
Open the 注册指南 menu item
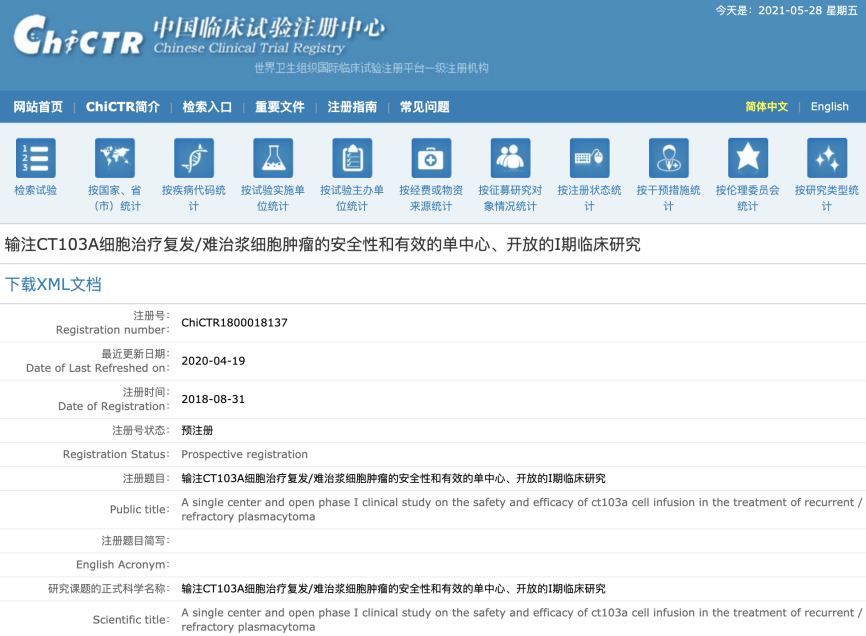pos(352,107)
